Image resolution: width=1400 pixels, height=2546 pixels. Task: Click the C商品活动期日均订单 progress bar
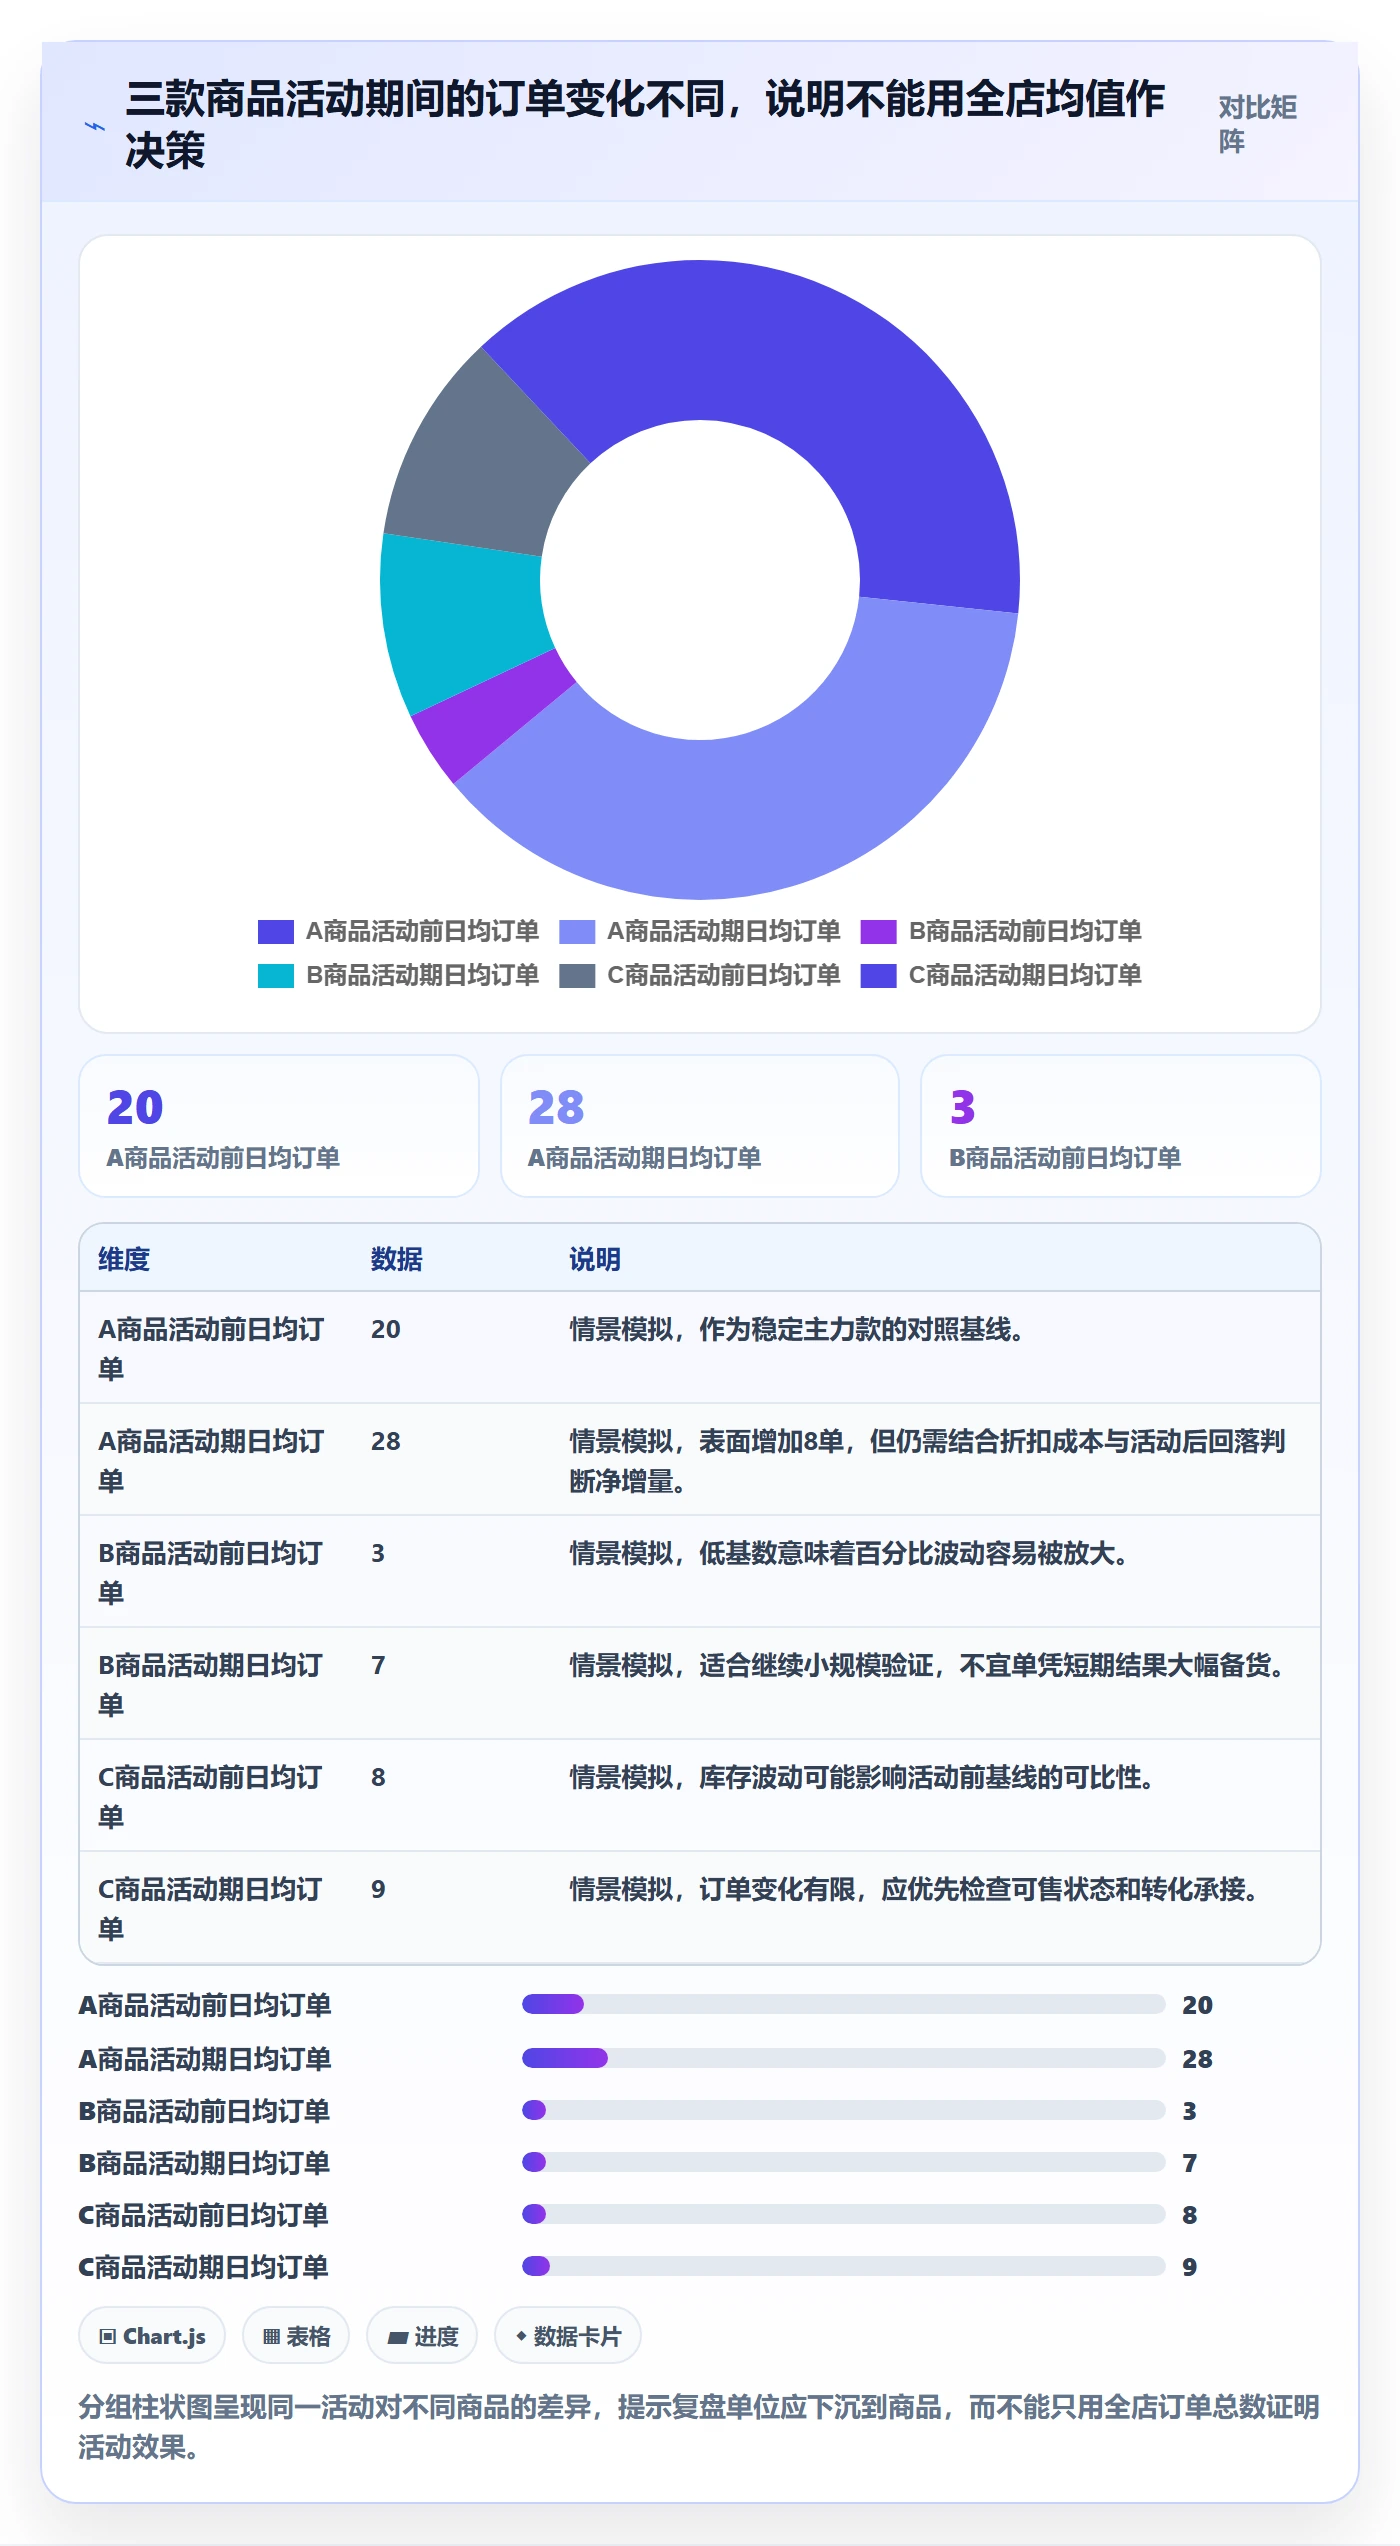coord(843,2266)
